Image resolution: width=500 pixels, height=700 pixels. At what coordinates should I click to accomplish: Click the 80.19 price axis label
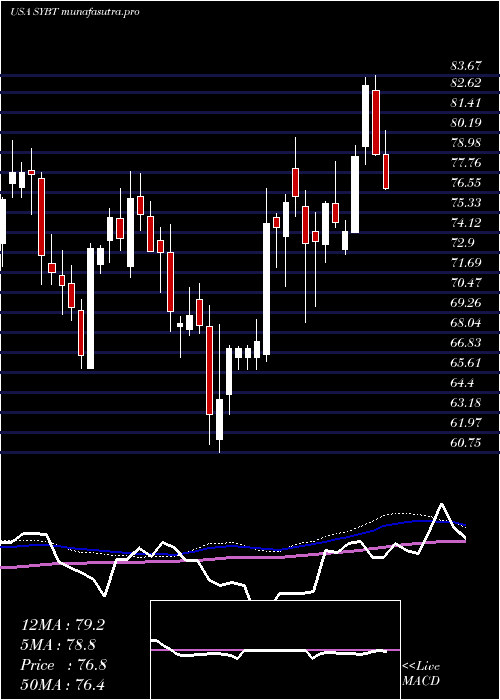pos(466,123)
